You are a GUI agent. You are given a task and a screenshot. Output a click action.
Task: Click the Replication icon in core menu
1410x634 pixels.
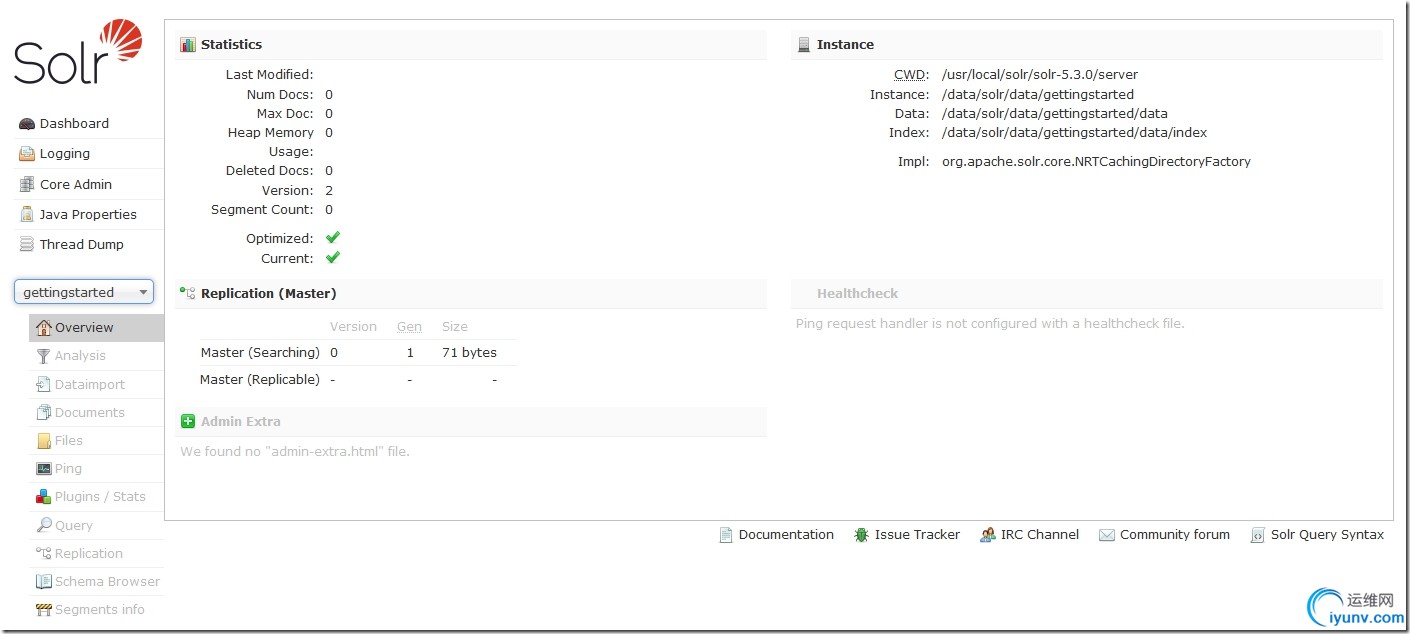coord(43,553)
